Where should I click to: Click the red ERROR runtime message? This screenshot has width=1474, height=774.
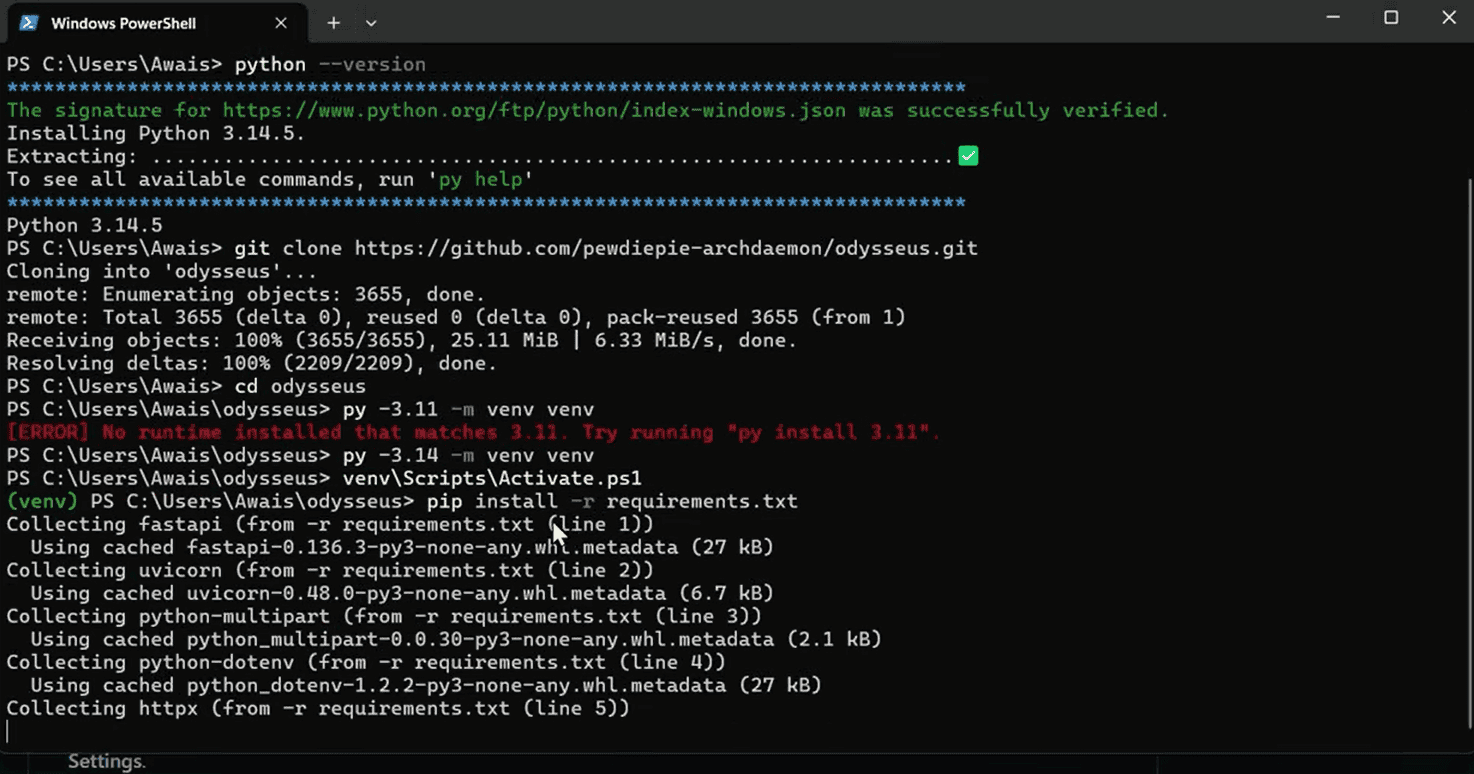(474, 432)
